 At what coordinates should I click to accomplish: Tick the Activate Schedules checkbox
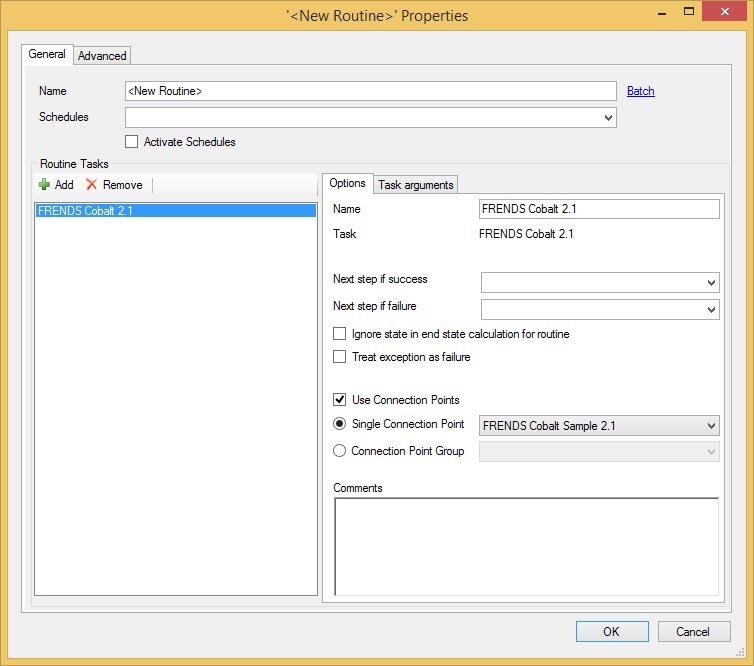[131, 142]
